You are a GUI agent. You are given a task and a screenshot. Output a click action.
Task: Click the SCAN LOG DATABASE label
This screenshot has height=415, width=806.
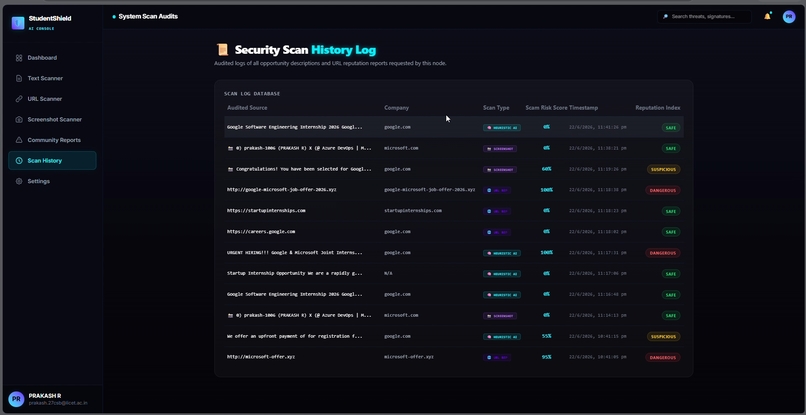(x=252, y=94)
